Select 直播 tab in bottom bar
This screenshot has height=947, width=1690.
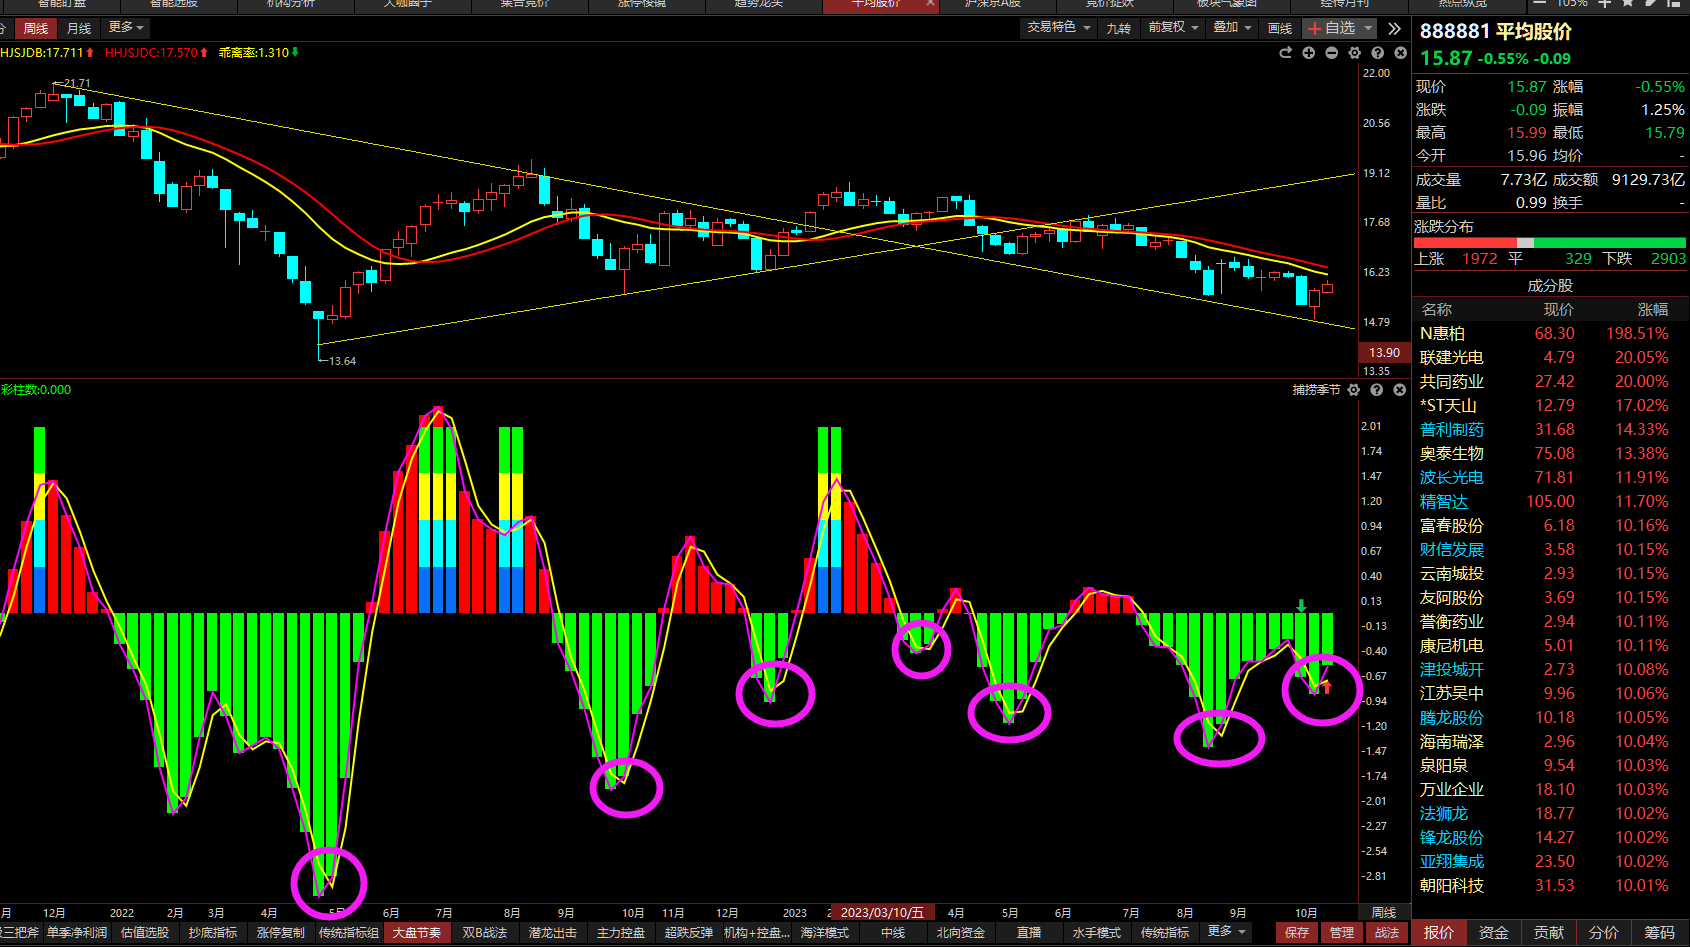1029,932
